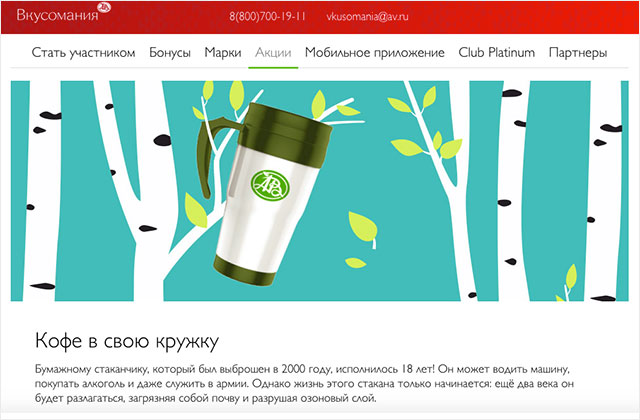Click the green AV emblem on the mug
This screenshot has width=640, height=420.
[x=270, y=186]
